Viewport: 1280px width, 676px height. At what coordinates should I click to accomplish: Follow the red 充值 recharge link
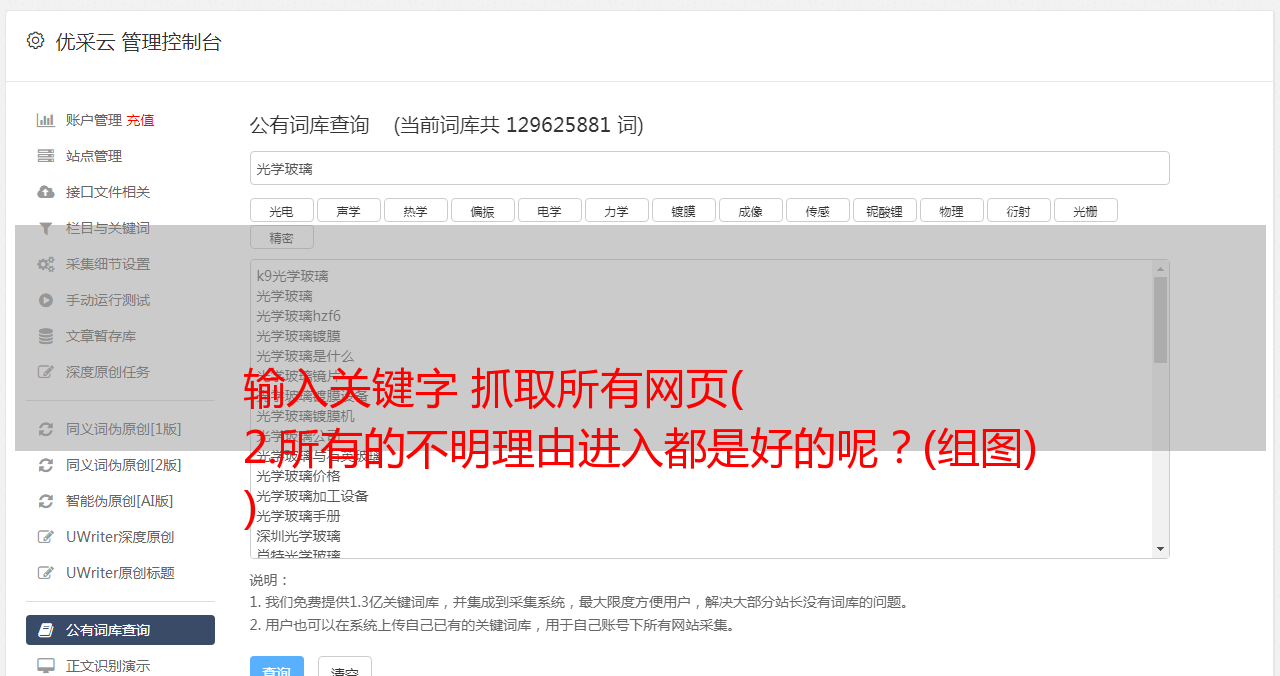pyautogui.click(x=140, y=120)
